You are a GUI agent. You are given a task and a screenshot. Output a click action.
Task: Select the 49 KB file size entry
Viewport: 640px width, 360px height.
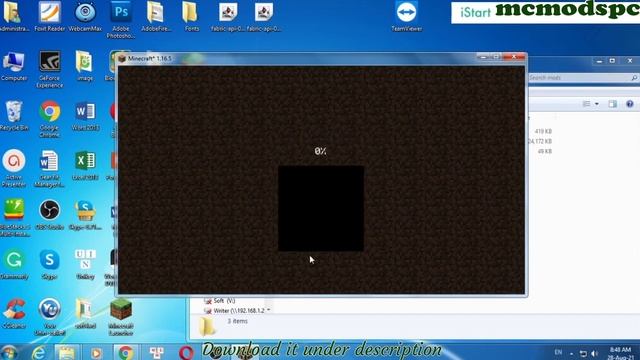pyautogui.click(x=545, y=151)
